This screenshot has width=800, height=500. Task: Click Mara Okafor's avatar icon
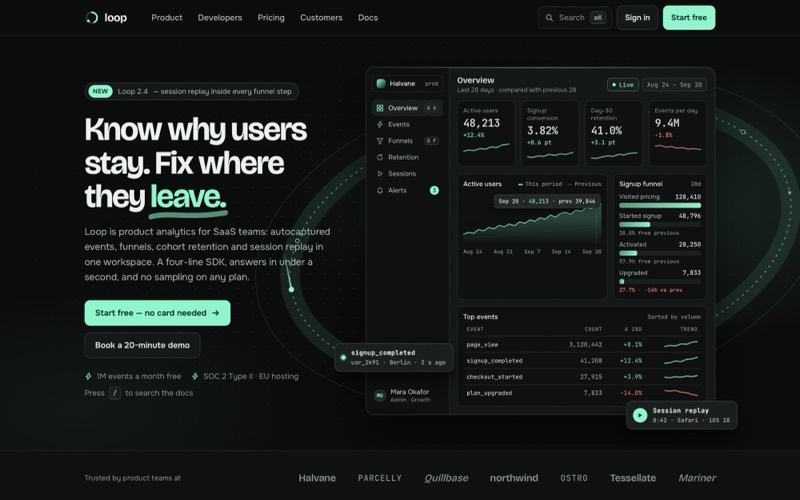[x=380, y=395]
